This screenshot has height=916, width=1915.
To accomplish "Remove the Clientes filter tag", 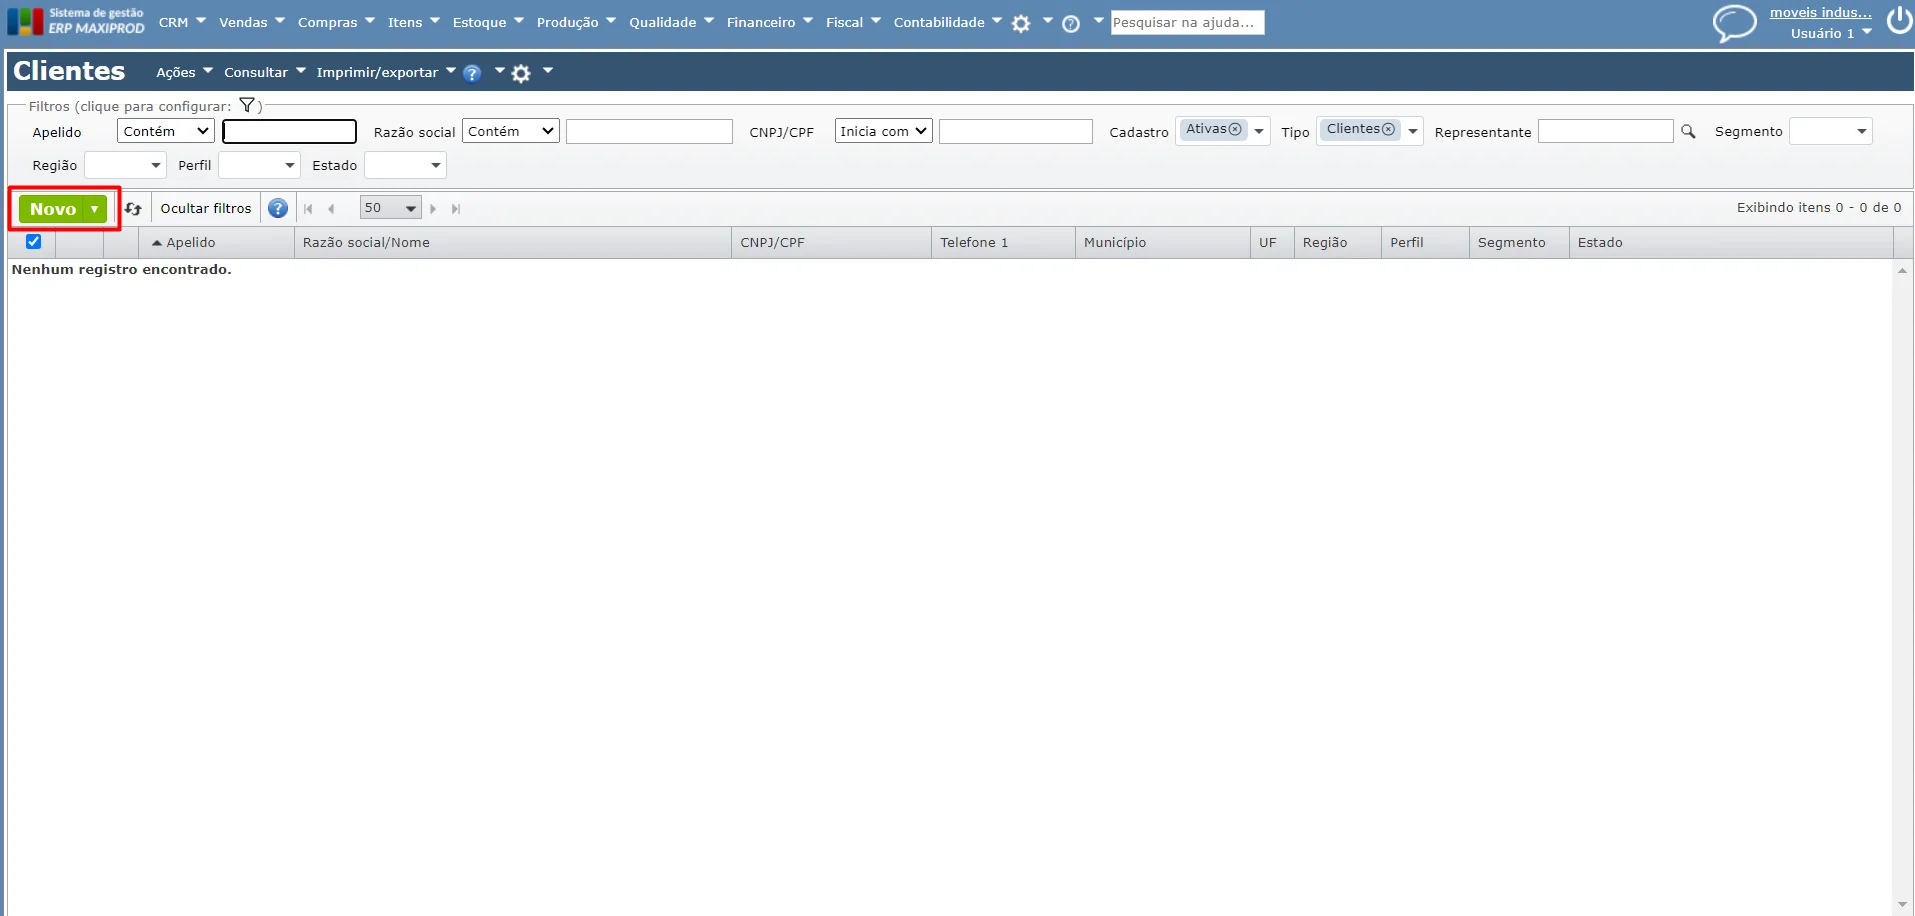I will click(x=1388, y=129).
